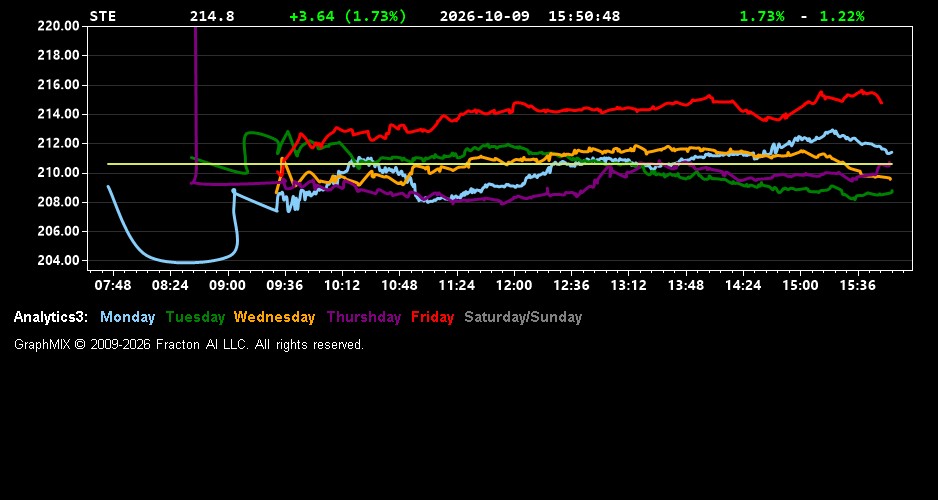Select the Monday legend label
This screenshot has width=938, height=500.
pos(127,318)
